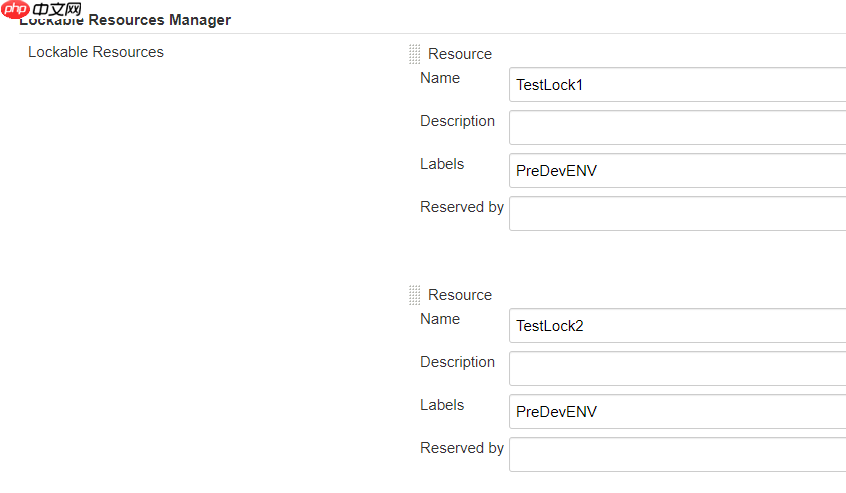846x493 pixels.
Task: Click the Reserved by field for TestLock2
Action: point(677,455)
